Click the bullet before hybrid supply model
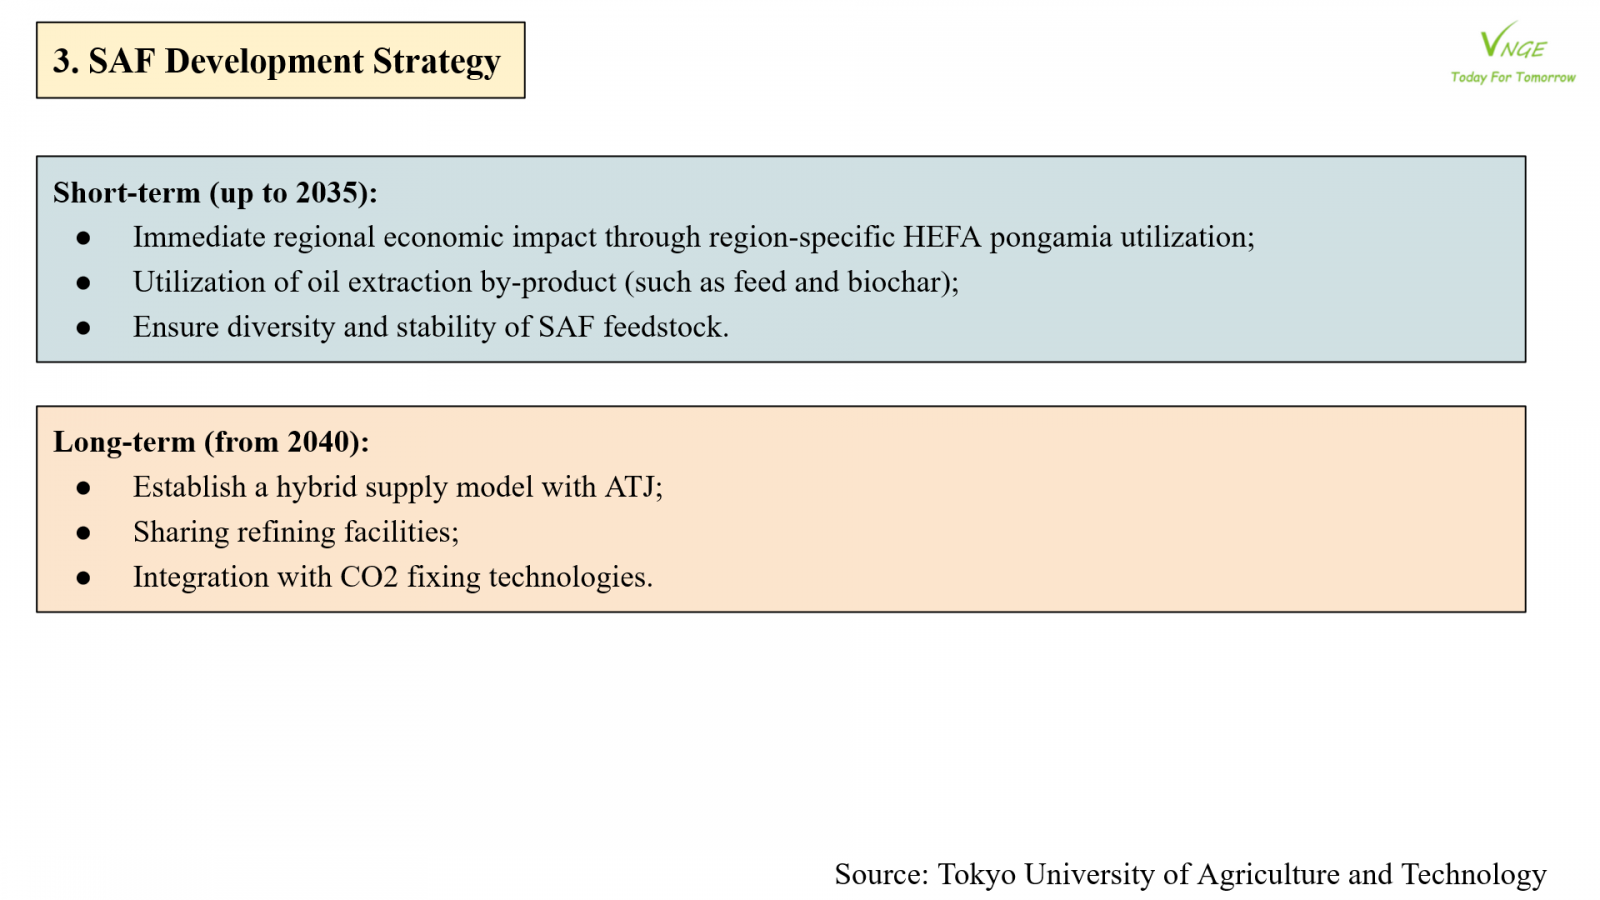 tap(83, 488)
